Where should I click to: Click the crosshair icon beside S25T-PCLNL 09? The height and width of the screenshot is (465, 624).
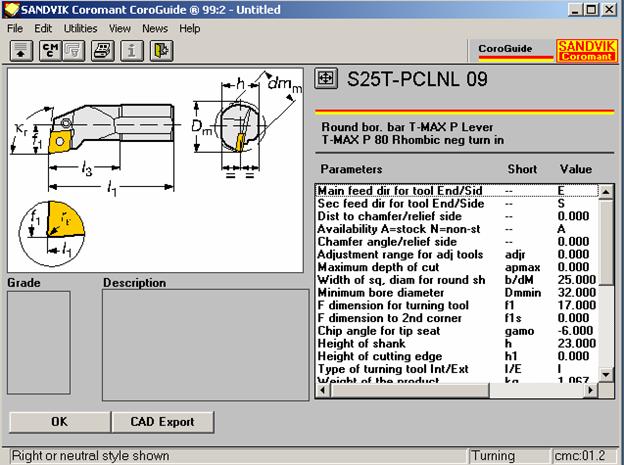coord(326,78)
